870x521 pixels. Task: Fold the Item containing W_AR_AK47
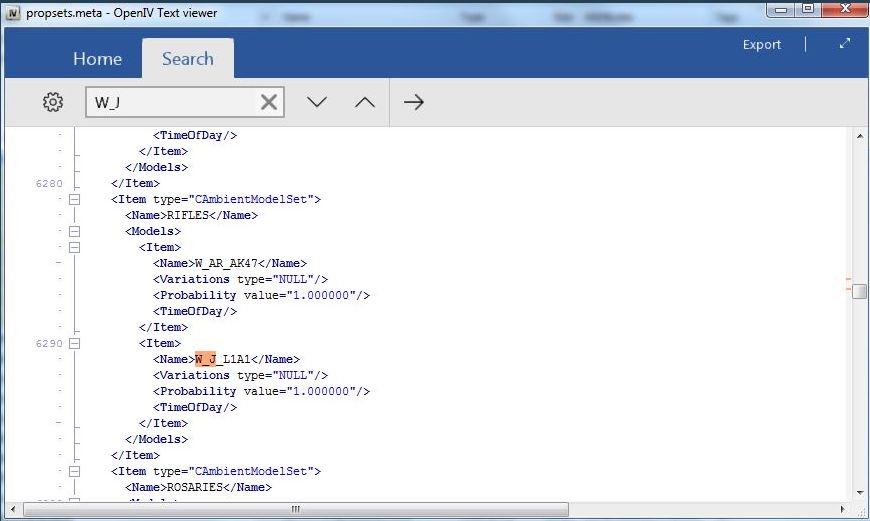(x=74, y=247)
